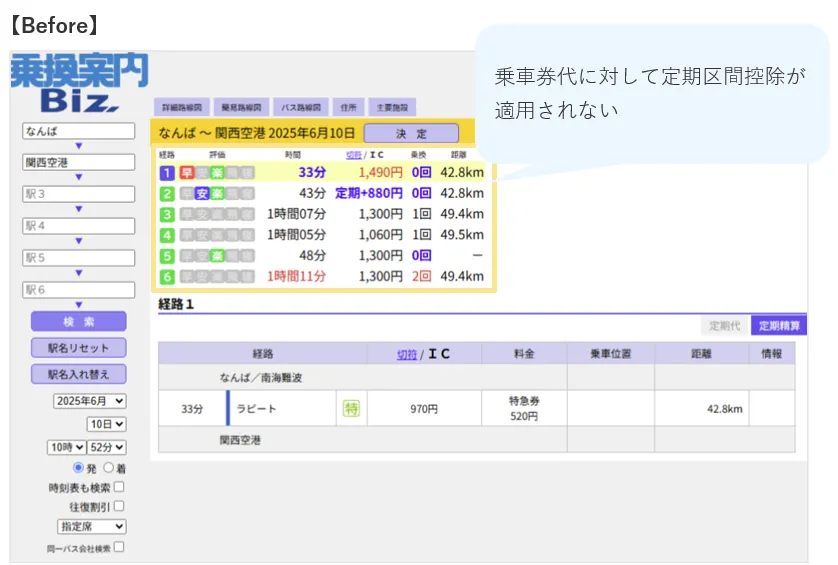Expand the 10日 day dropdown
838x565 pixels.
108,424
